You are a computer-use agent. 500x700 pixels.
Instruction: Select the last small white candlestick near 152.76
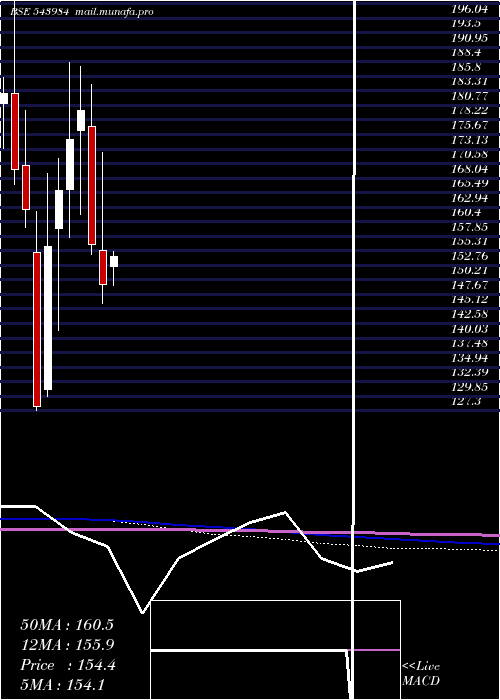pos(114,262)
